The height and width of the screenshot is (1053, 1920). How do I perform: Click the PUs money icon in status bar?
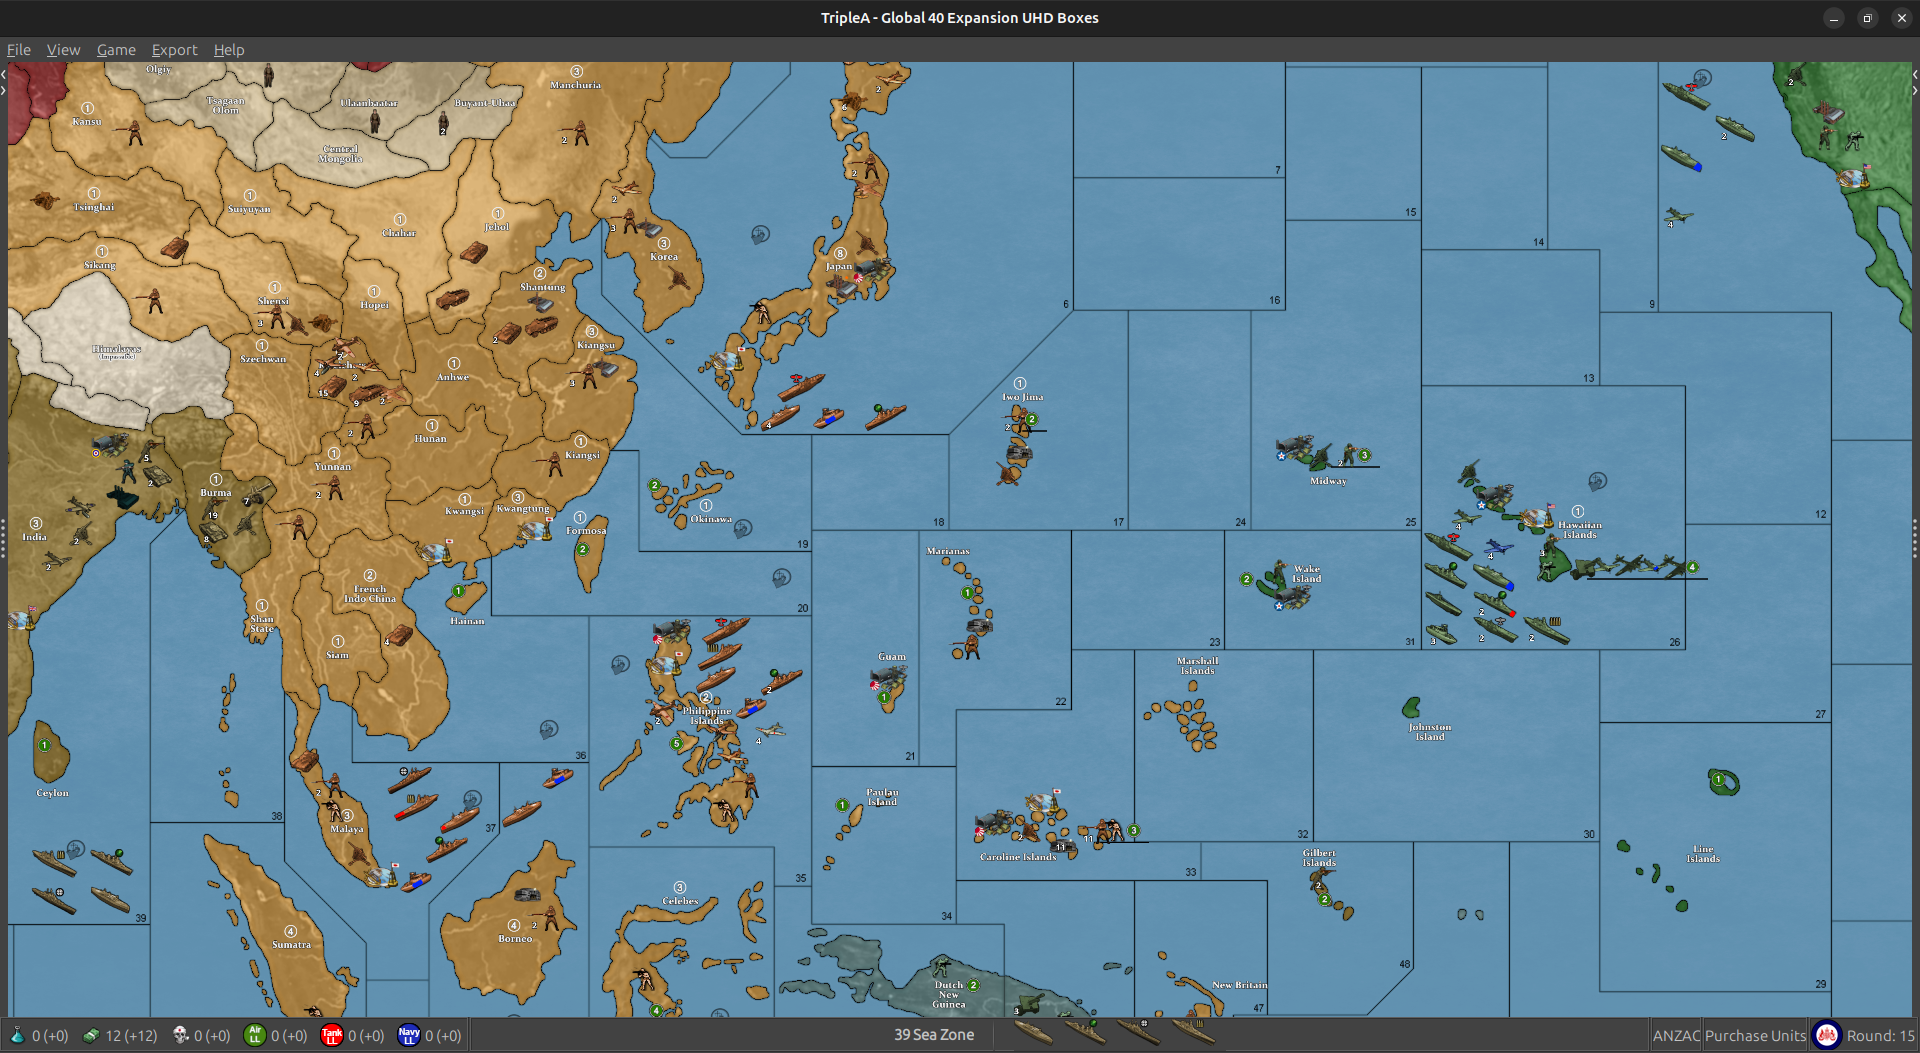coord(91,1035)
